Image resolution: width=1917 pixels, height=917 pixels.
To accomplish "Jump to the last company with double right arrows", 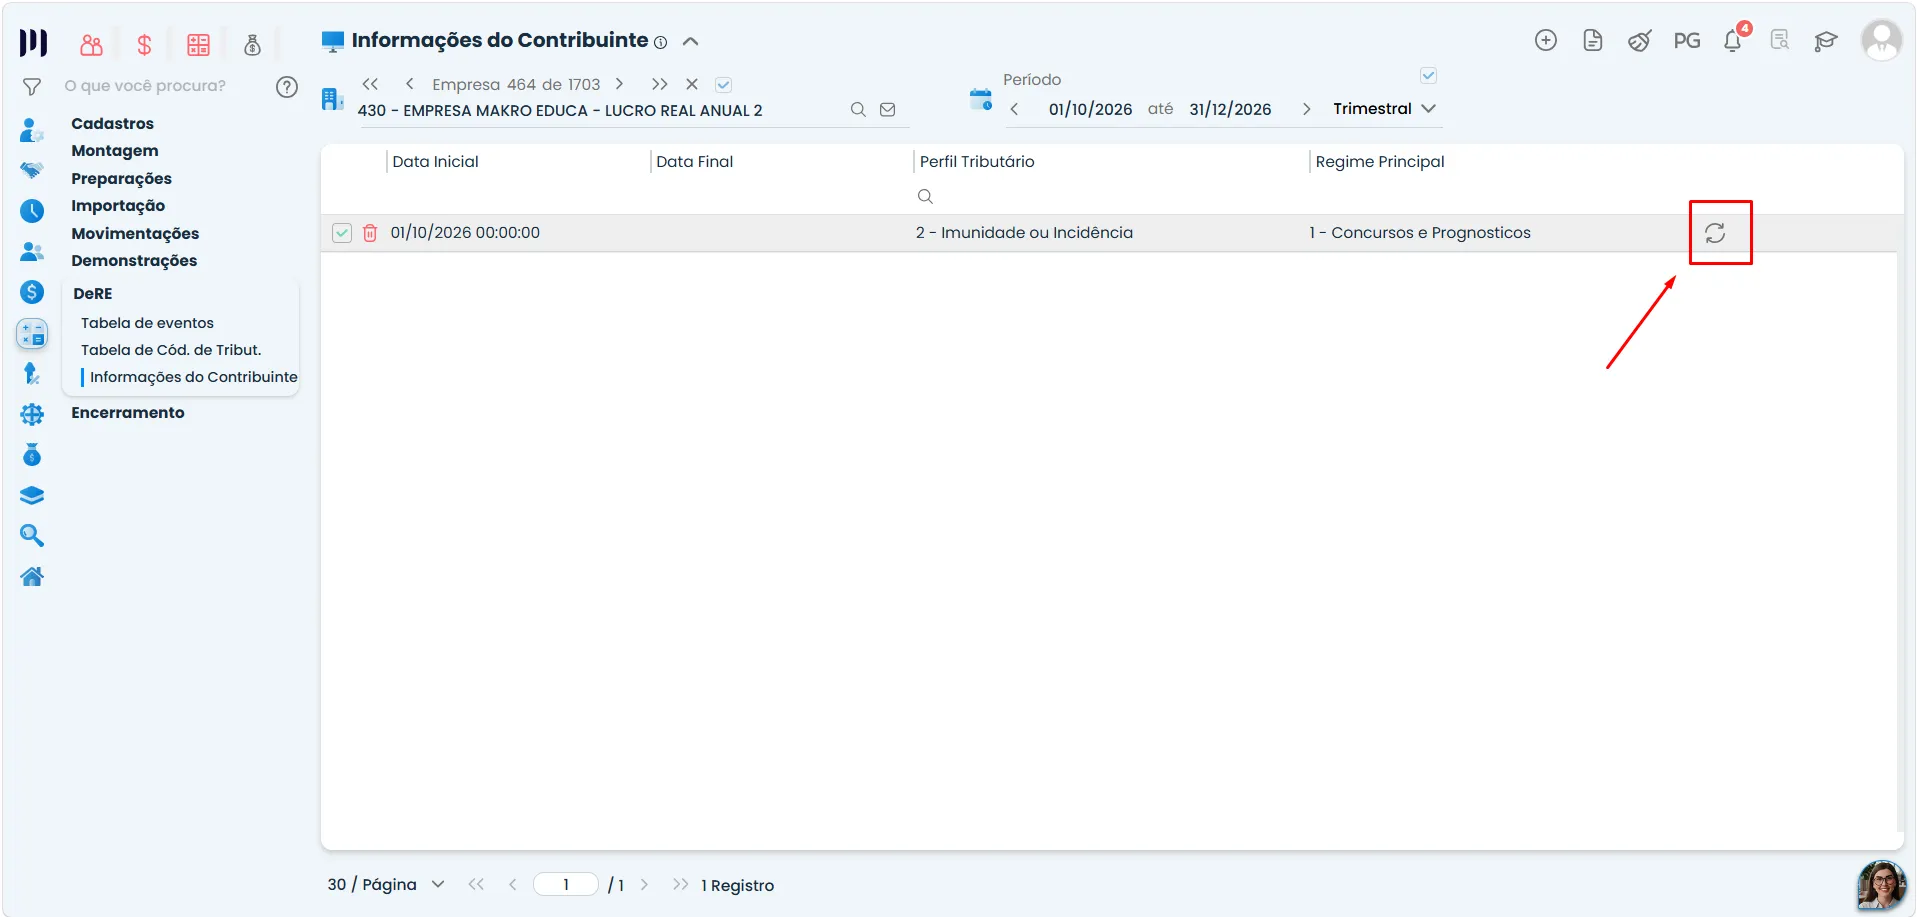I will [x=659, y=84].
